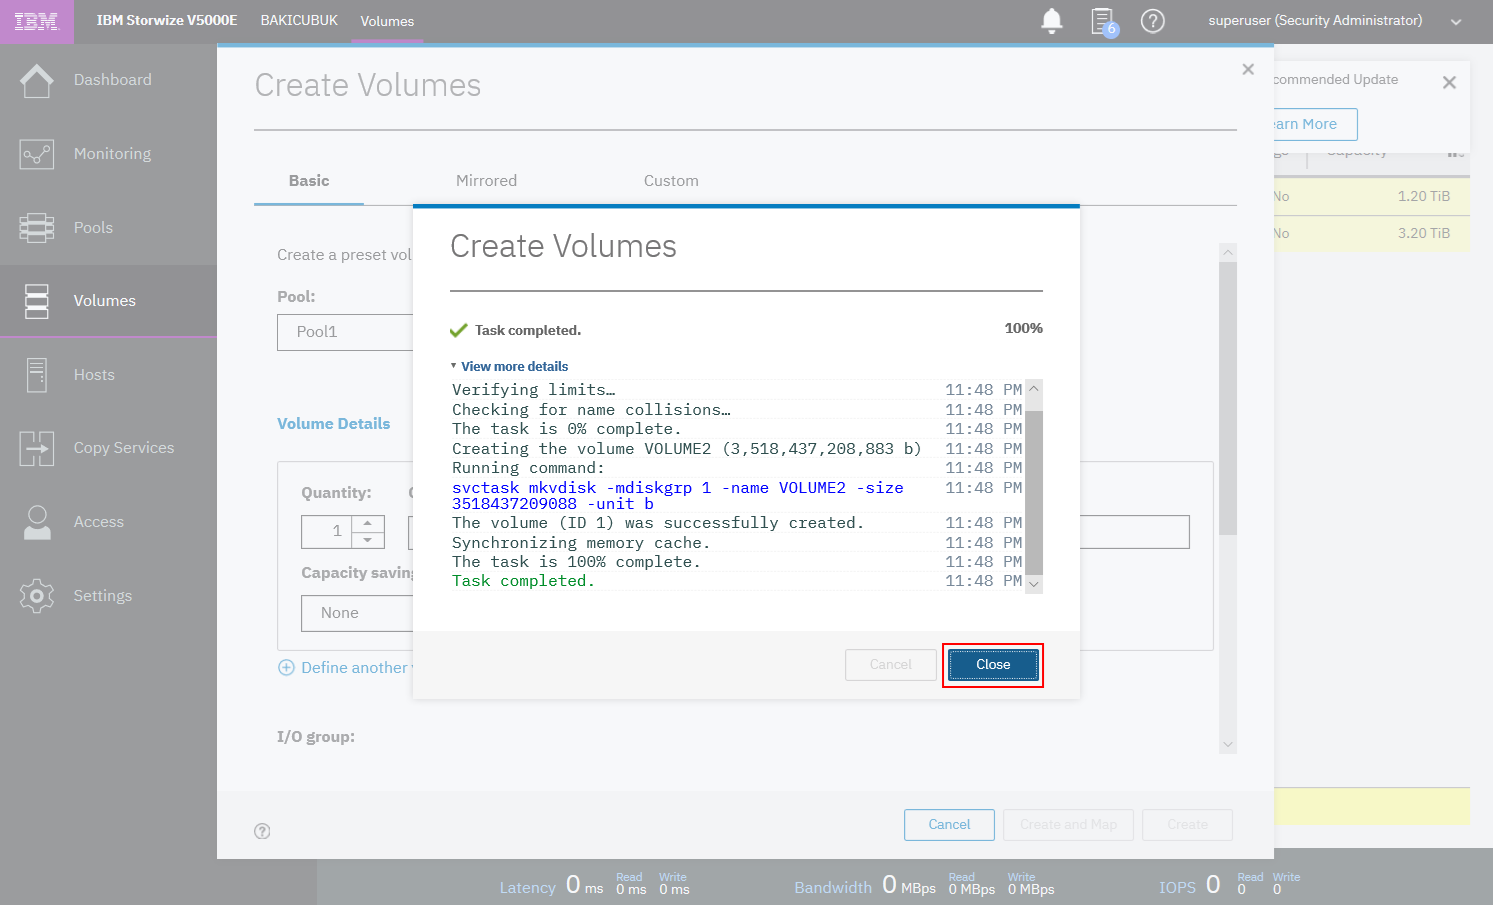Click the green task completed checkmark
Image resolution: width=1493 pixels, height=905 pixels.
tap(459, 330)
